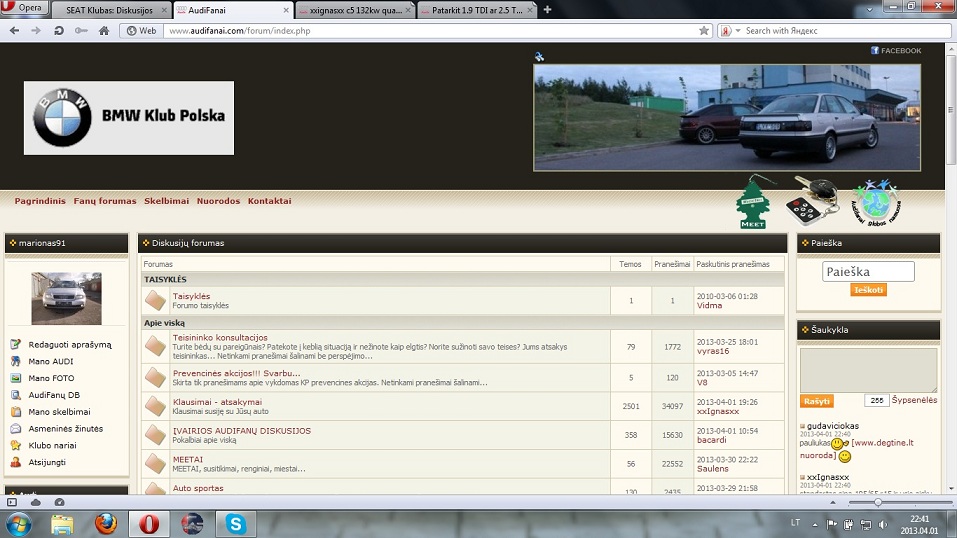957x538 pixels.
Task: Open the MEETAI forum
Action: click(187, 459)
